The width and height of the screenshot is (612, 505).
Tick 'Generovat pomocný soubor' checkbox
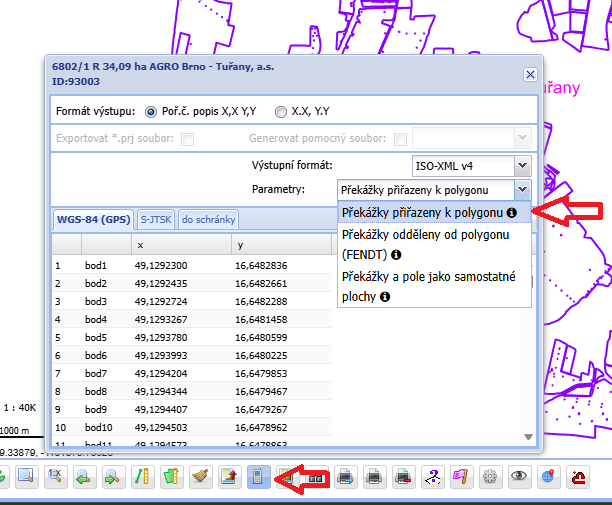[x=400, y=139]
